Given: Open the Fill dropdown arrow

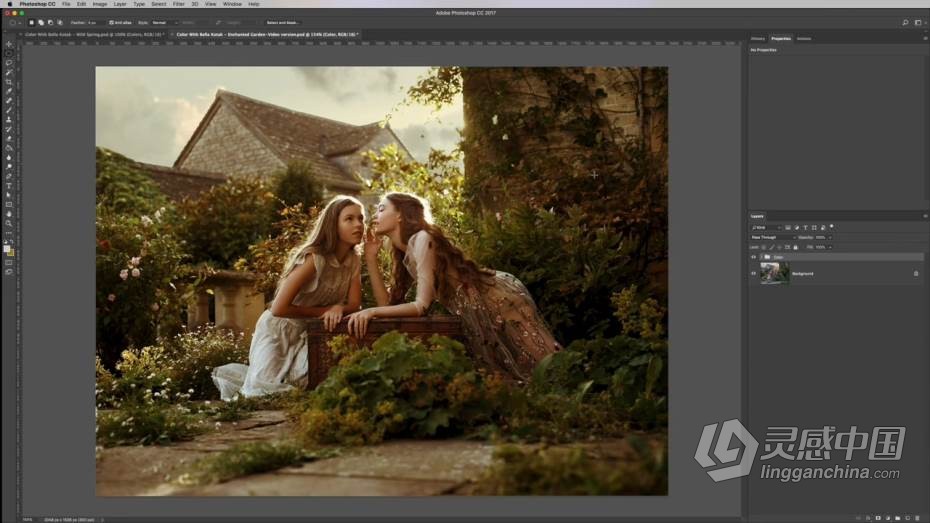Looking at the screenshot, I should coord(830,247).
